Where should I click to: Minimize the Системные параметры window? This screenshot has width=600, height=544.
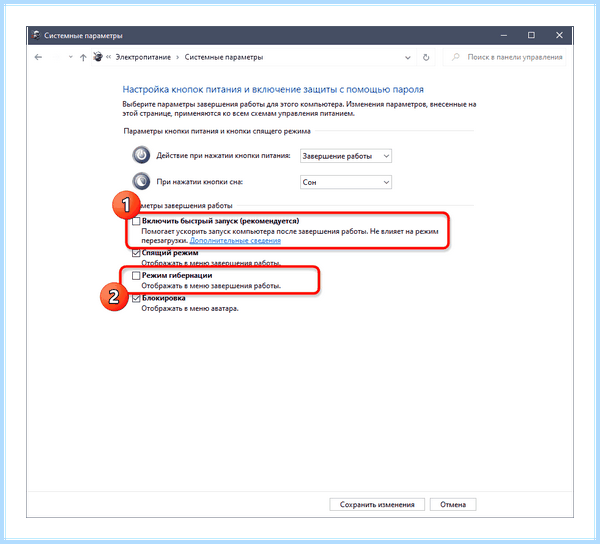coord(504,35)
